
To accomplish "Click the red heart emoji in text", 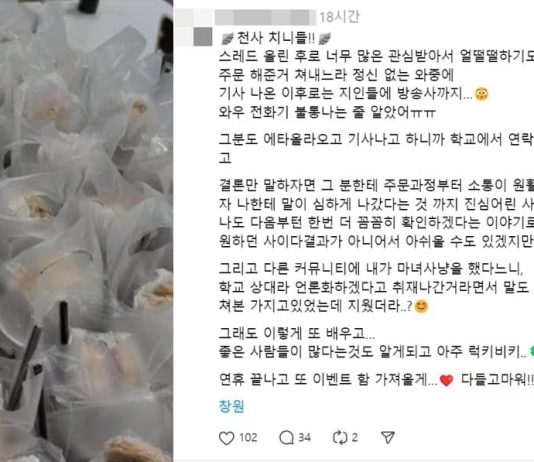I will (446, 380).
